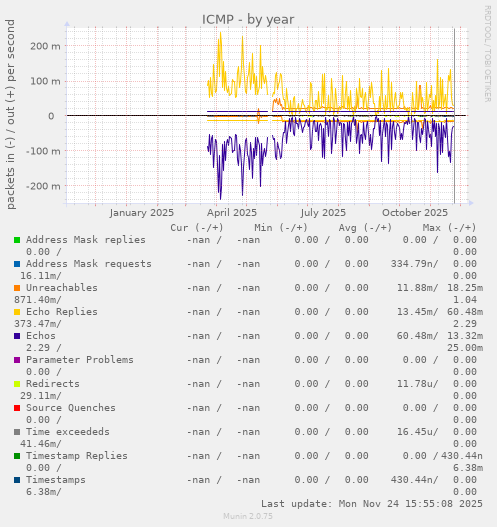Click the Timestamps navy swatch
This screenshot has height=527, width=497.
17,480
